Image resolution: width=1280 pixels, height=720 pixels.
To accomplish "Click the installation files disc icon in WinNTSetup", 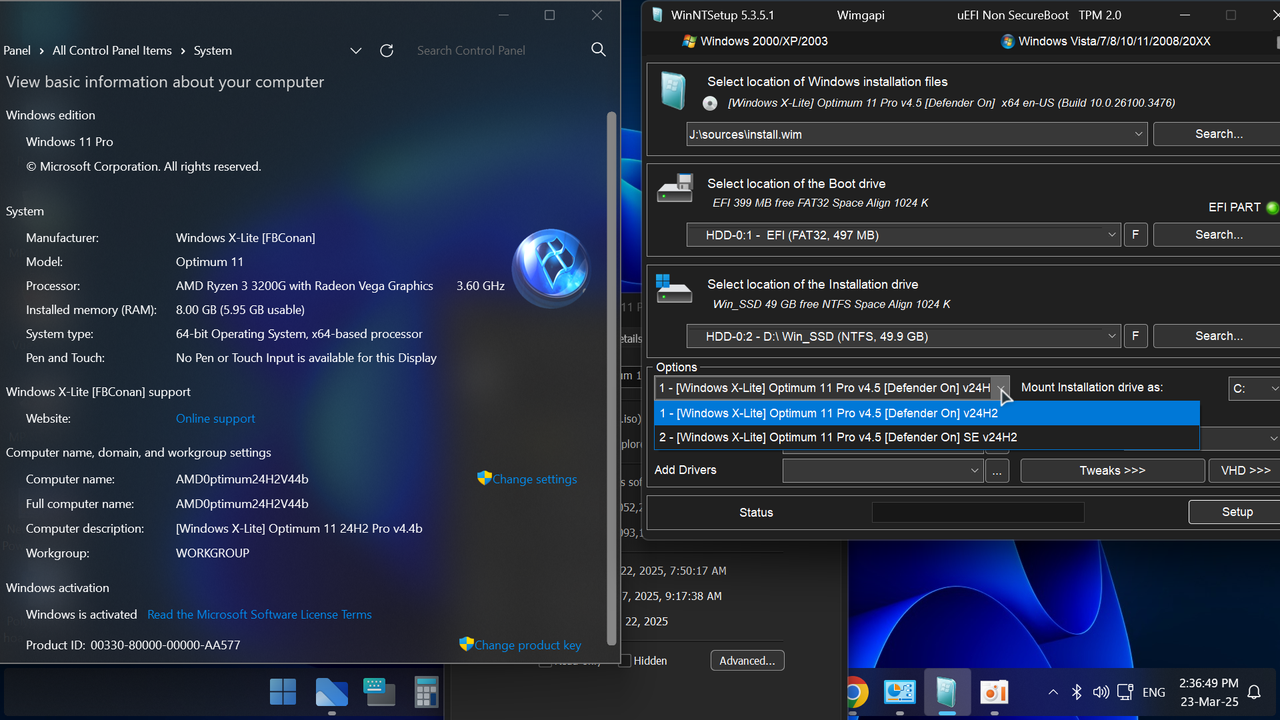I will tap(672, 91).
